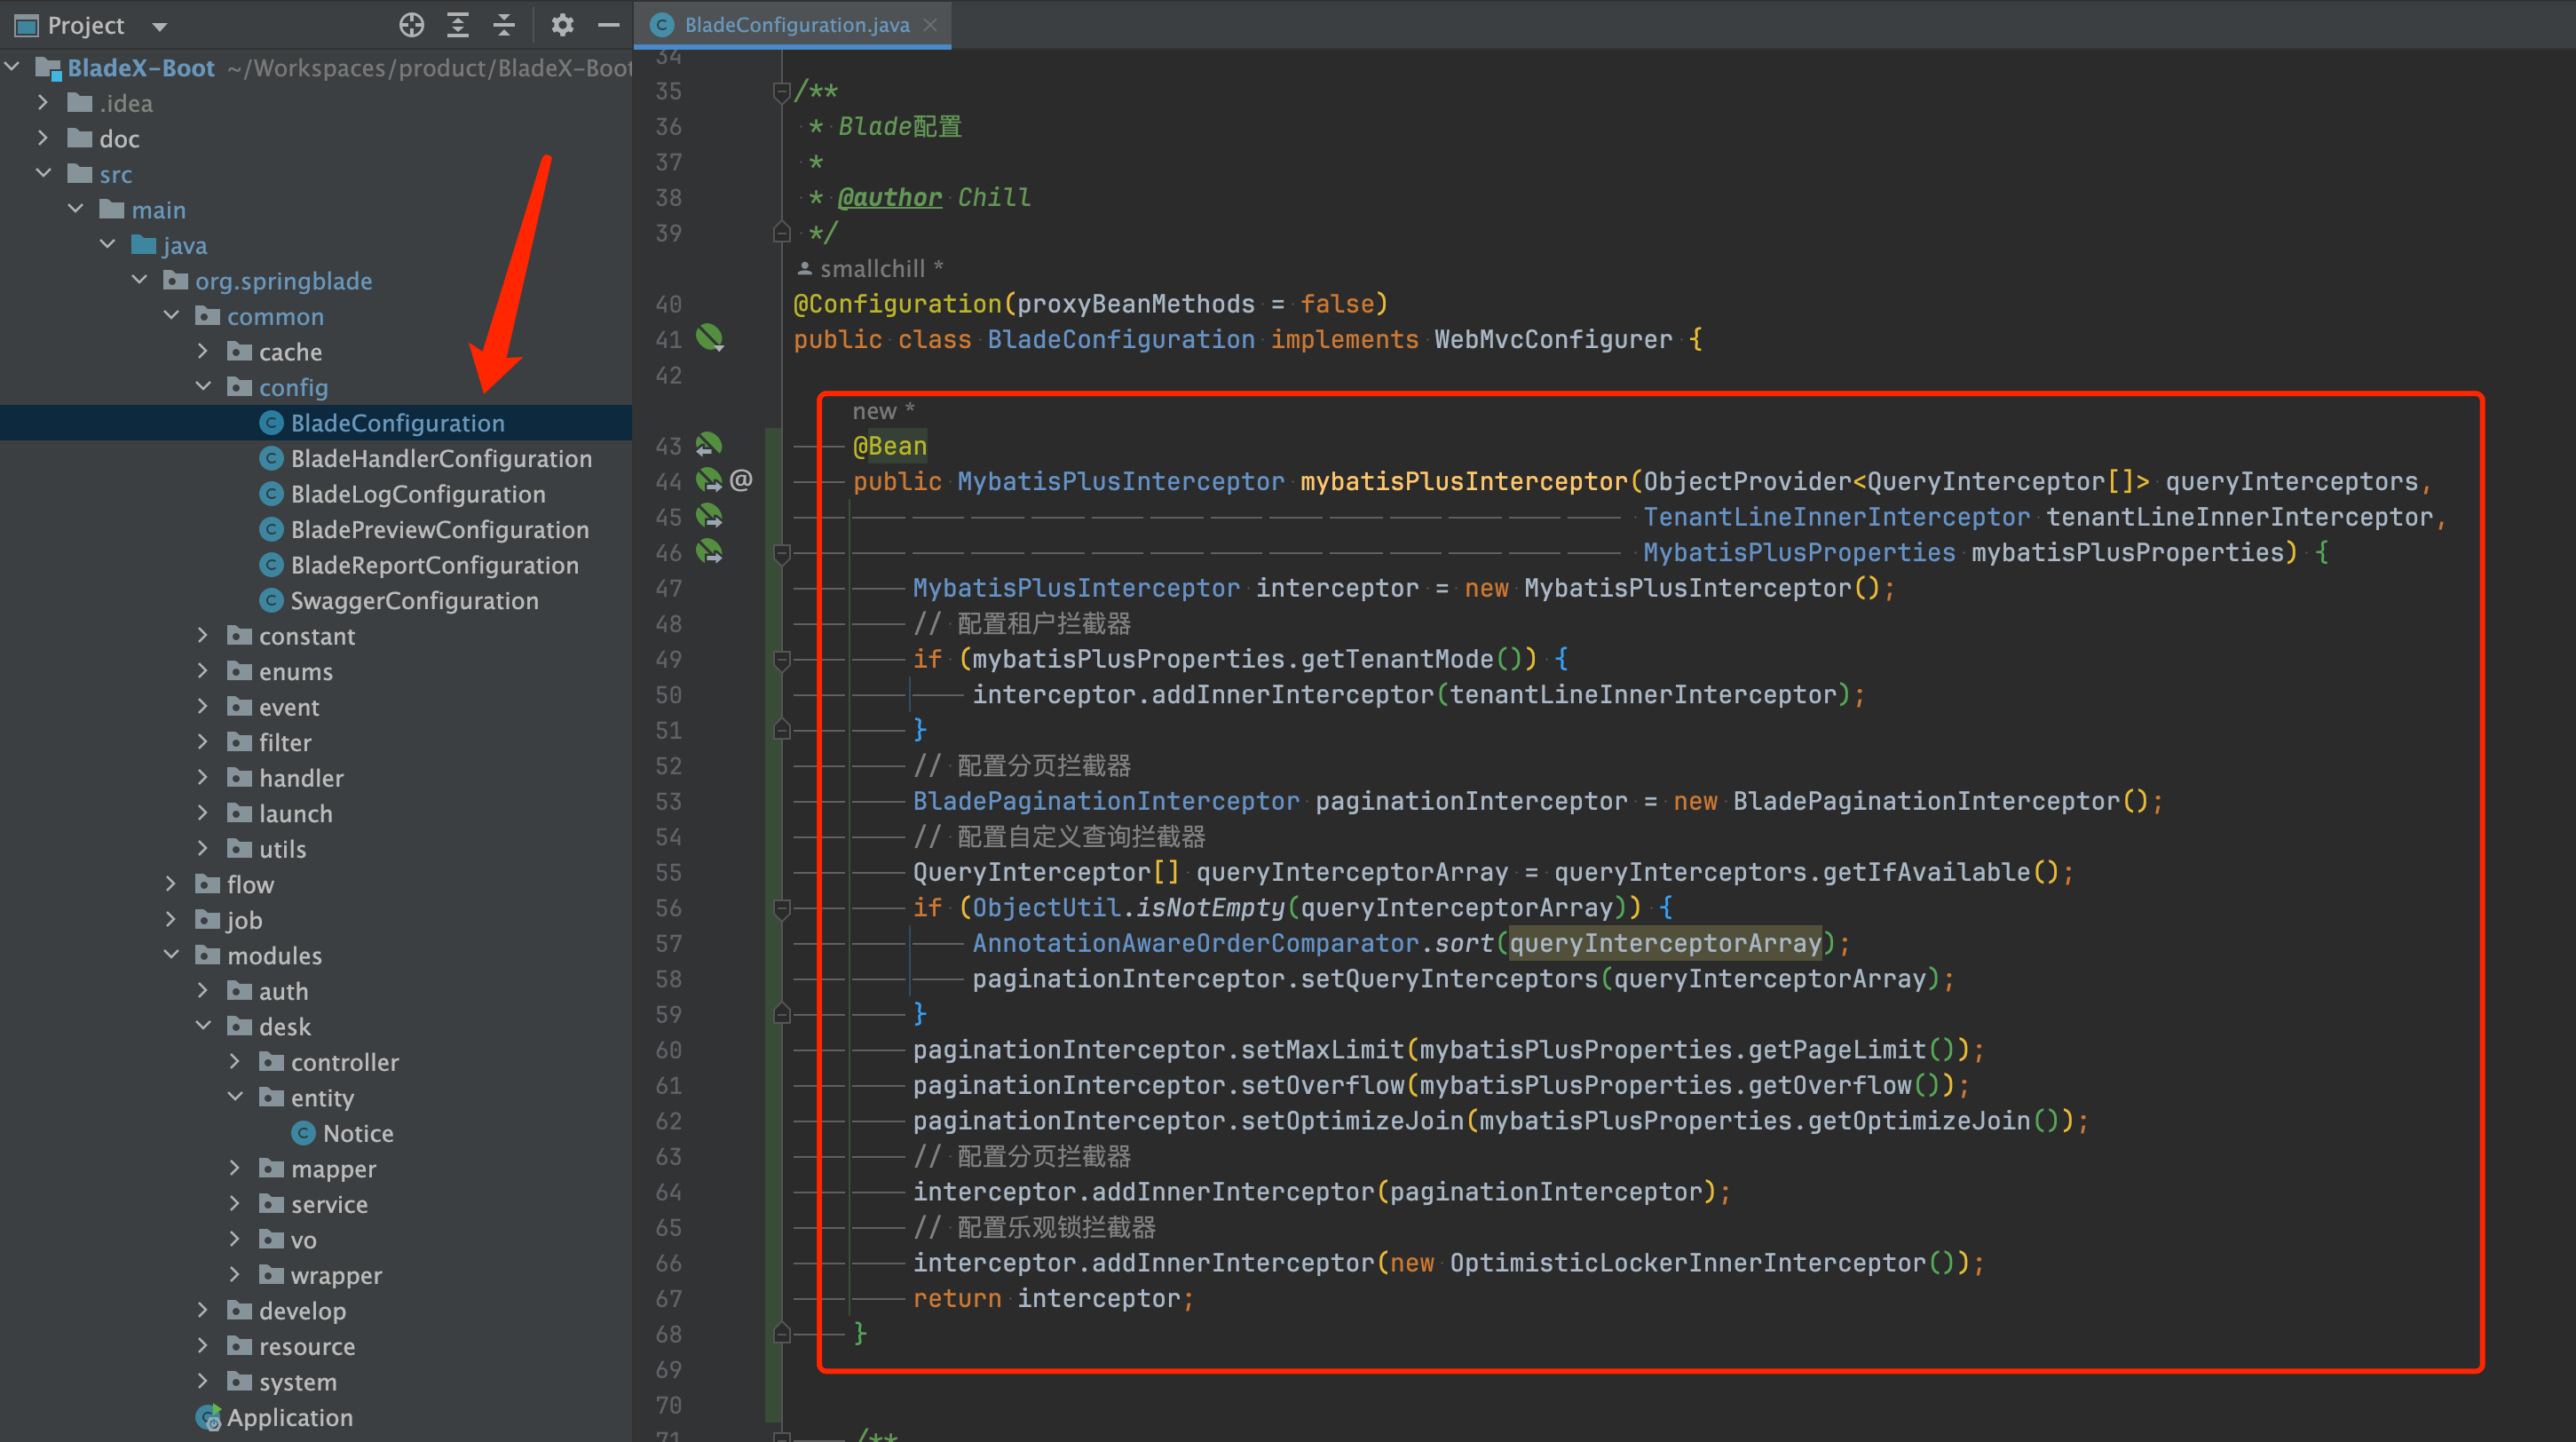This screenshot has height=1442, width=2576.
Task: Expand the flow package
Action: coord(171,884)
